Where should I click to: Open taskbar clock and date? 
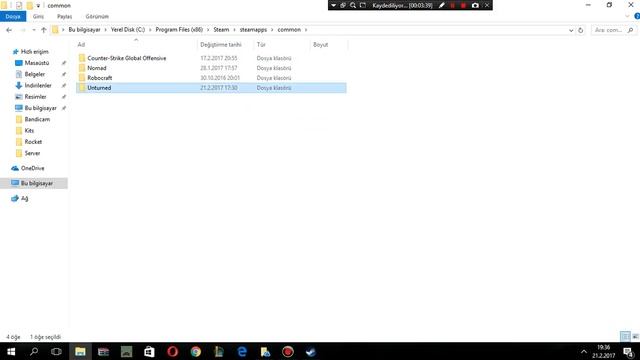pos(603,351)
